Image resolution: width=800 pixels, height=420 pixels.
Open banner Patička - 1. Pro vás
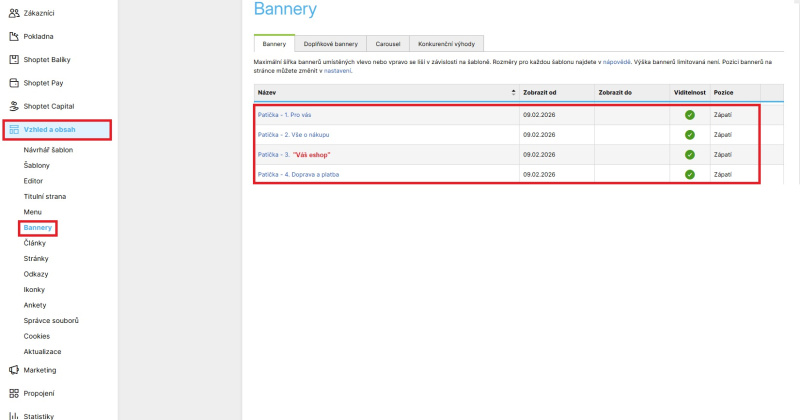pos(284,115)
